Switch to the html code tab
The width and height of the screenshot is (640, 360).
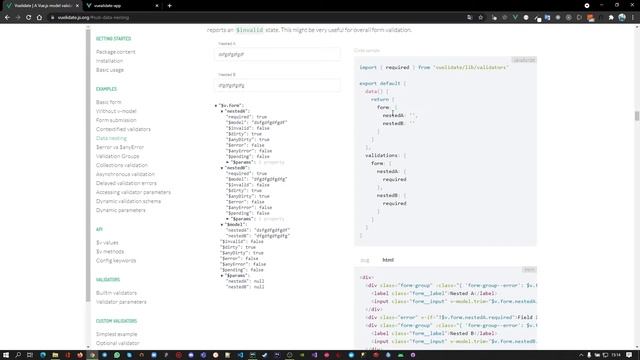coord(388,260)
